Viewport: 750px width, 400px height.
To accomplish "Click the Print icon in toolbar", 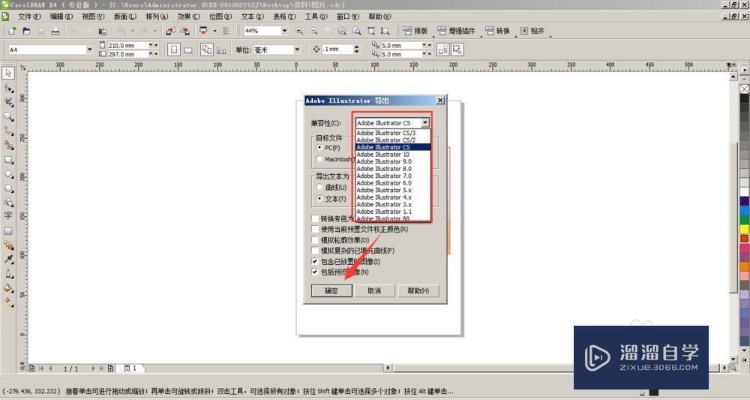I will coord(55,31).
